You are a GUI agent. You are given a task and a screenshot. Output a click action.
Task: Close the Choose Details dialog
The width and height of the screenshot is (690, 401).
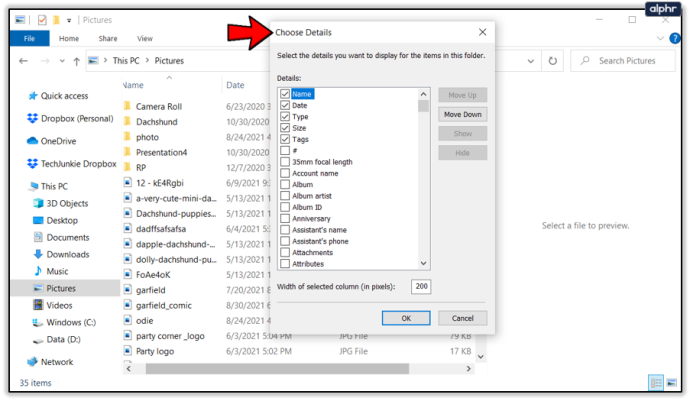(482, 32)
